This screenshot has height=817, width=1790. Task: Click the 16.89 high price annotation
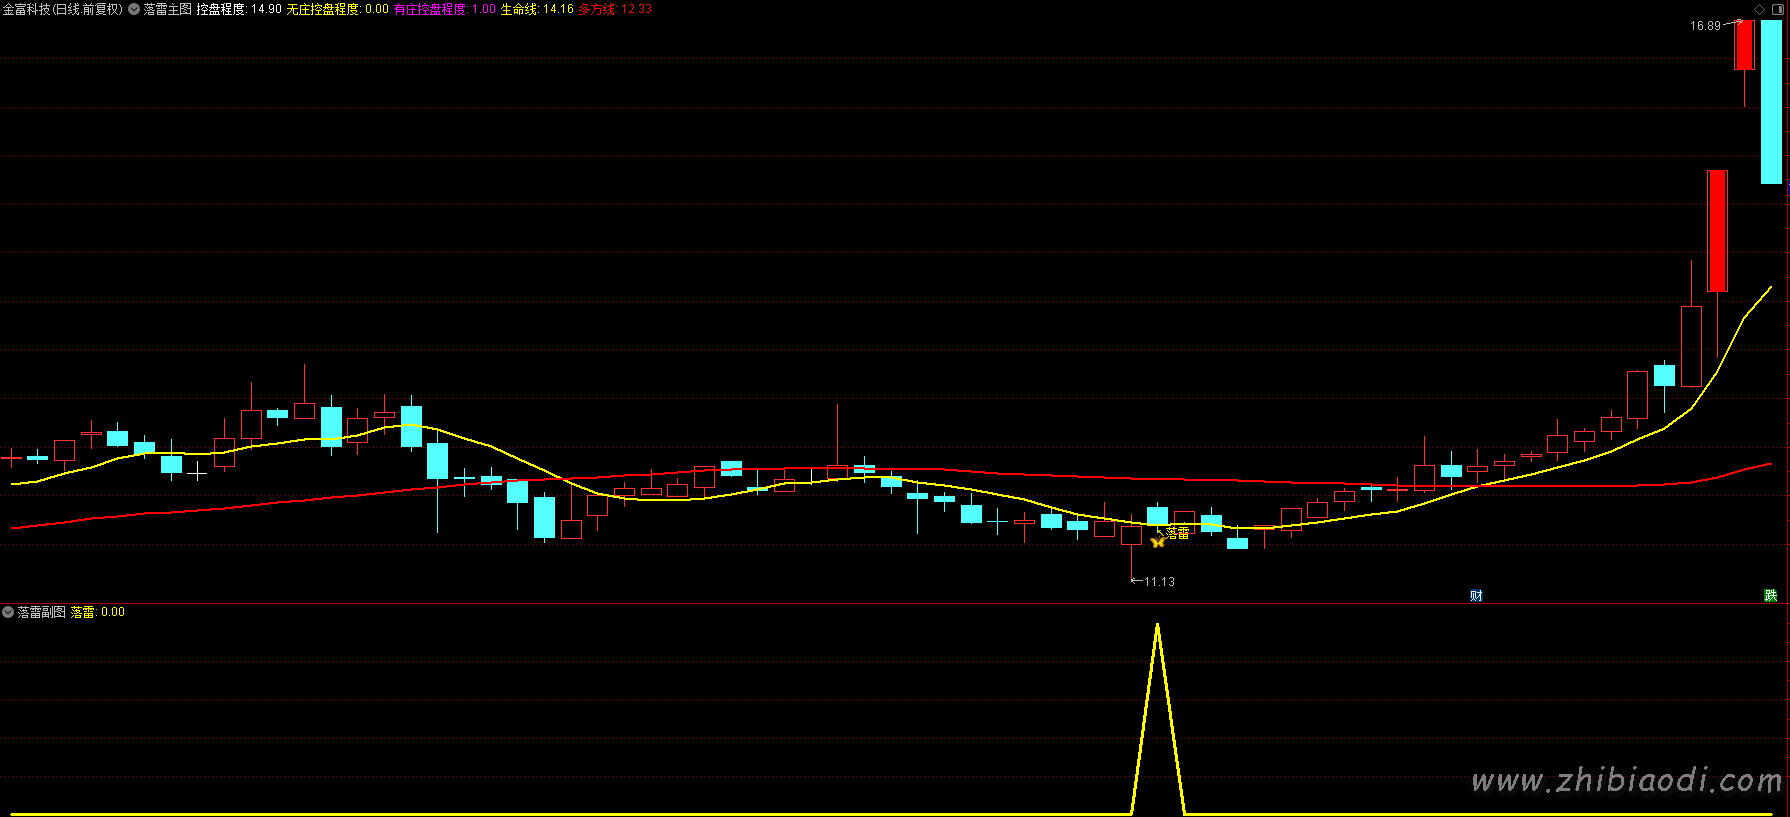pyautogui.click(x=1705, y=26)
